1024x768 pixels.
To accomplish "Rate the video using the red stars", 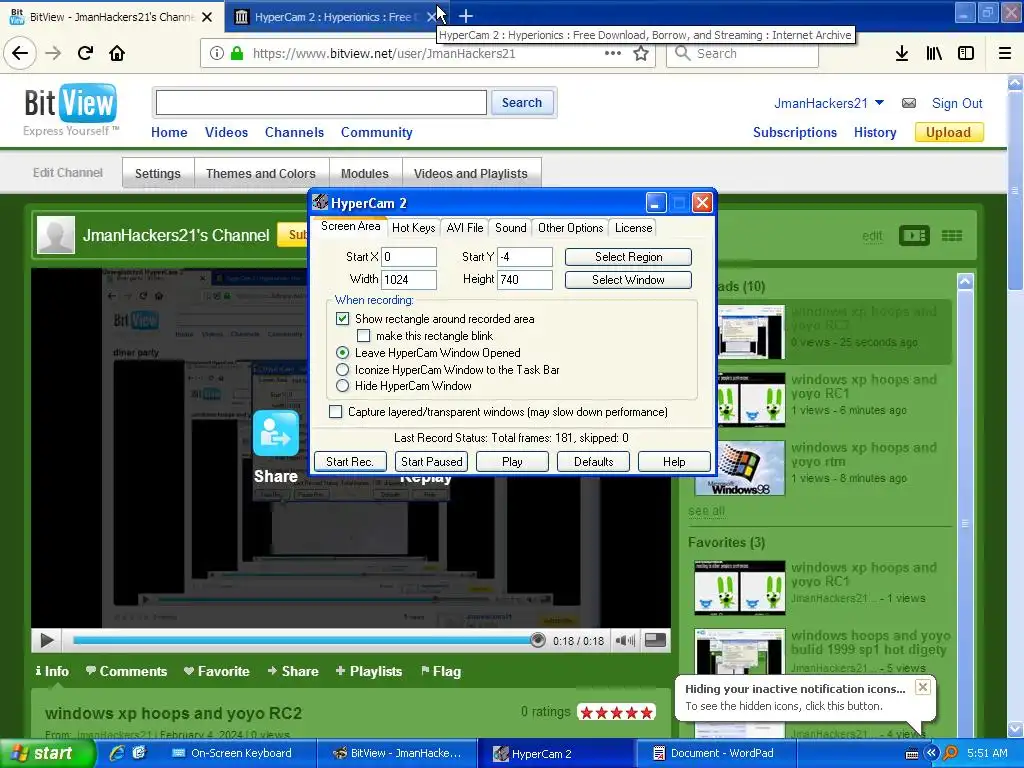I will point(616,712).
